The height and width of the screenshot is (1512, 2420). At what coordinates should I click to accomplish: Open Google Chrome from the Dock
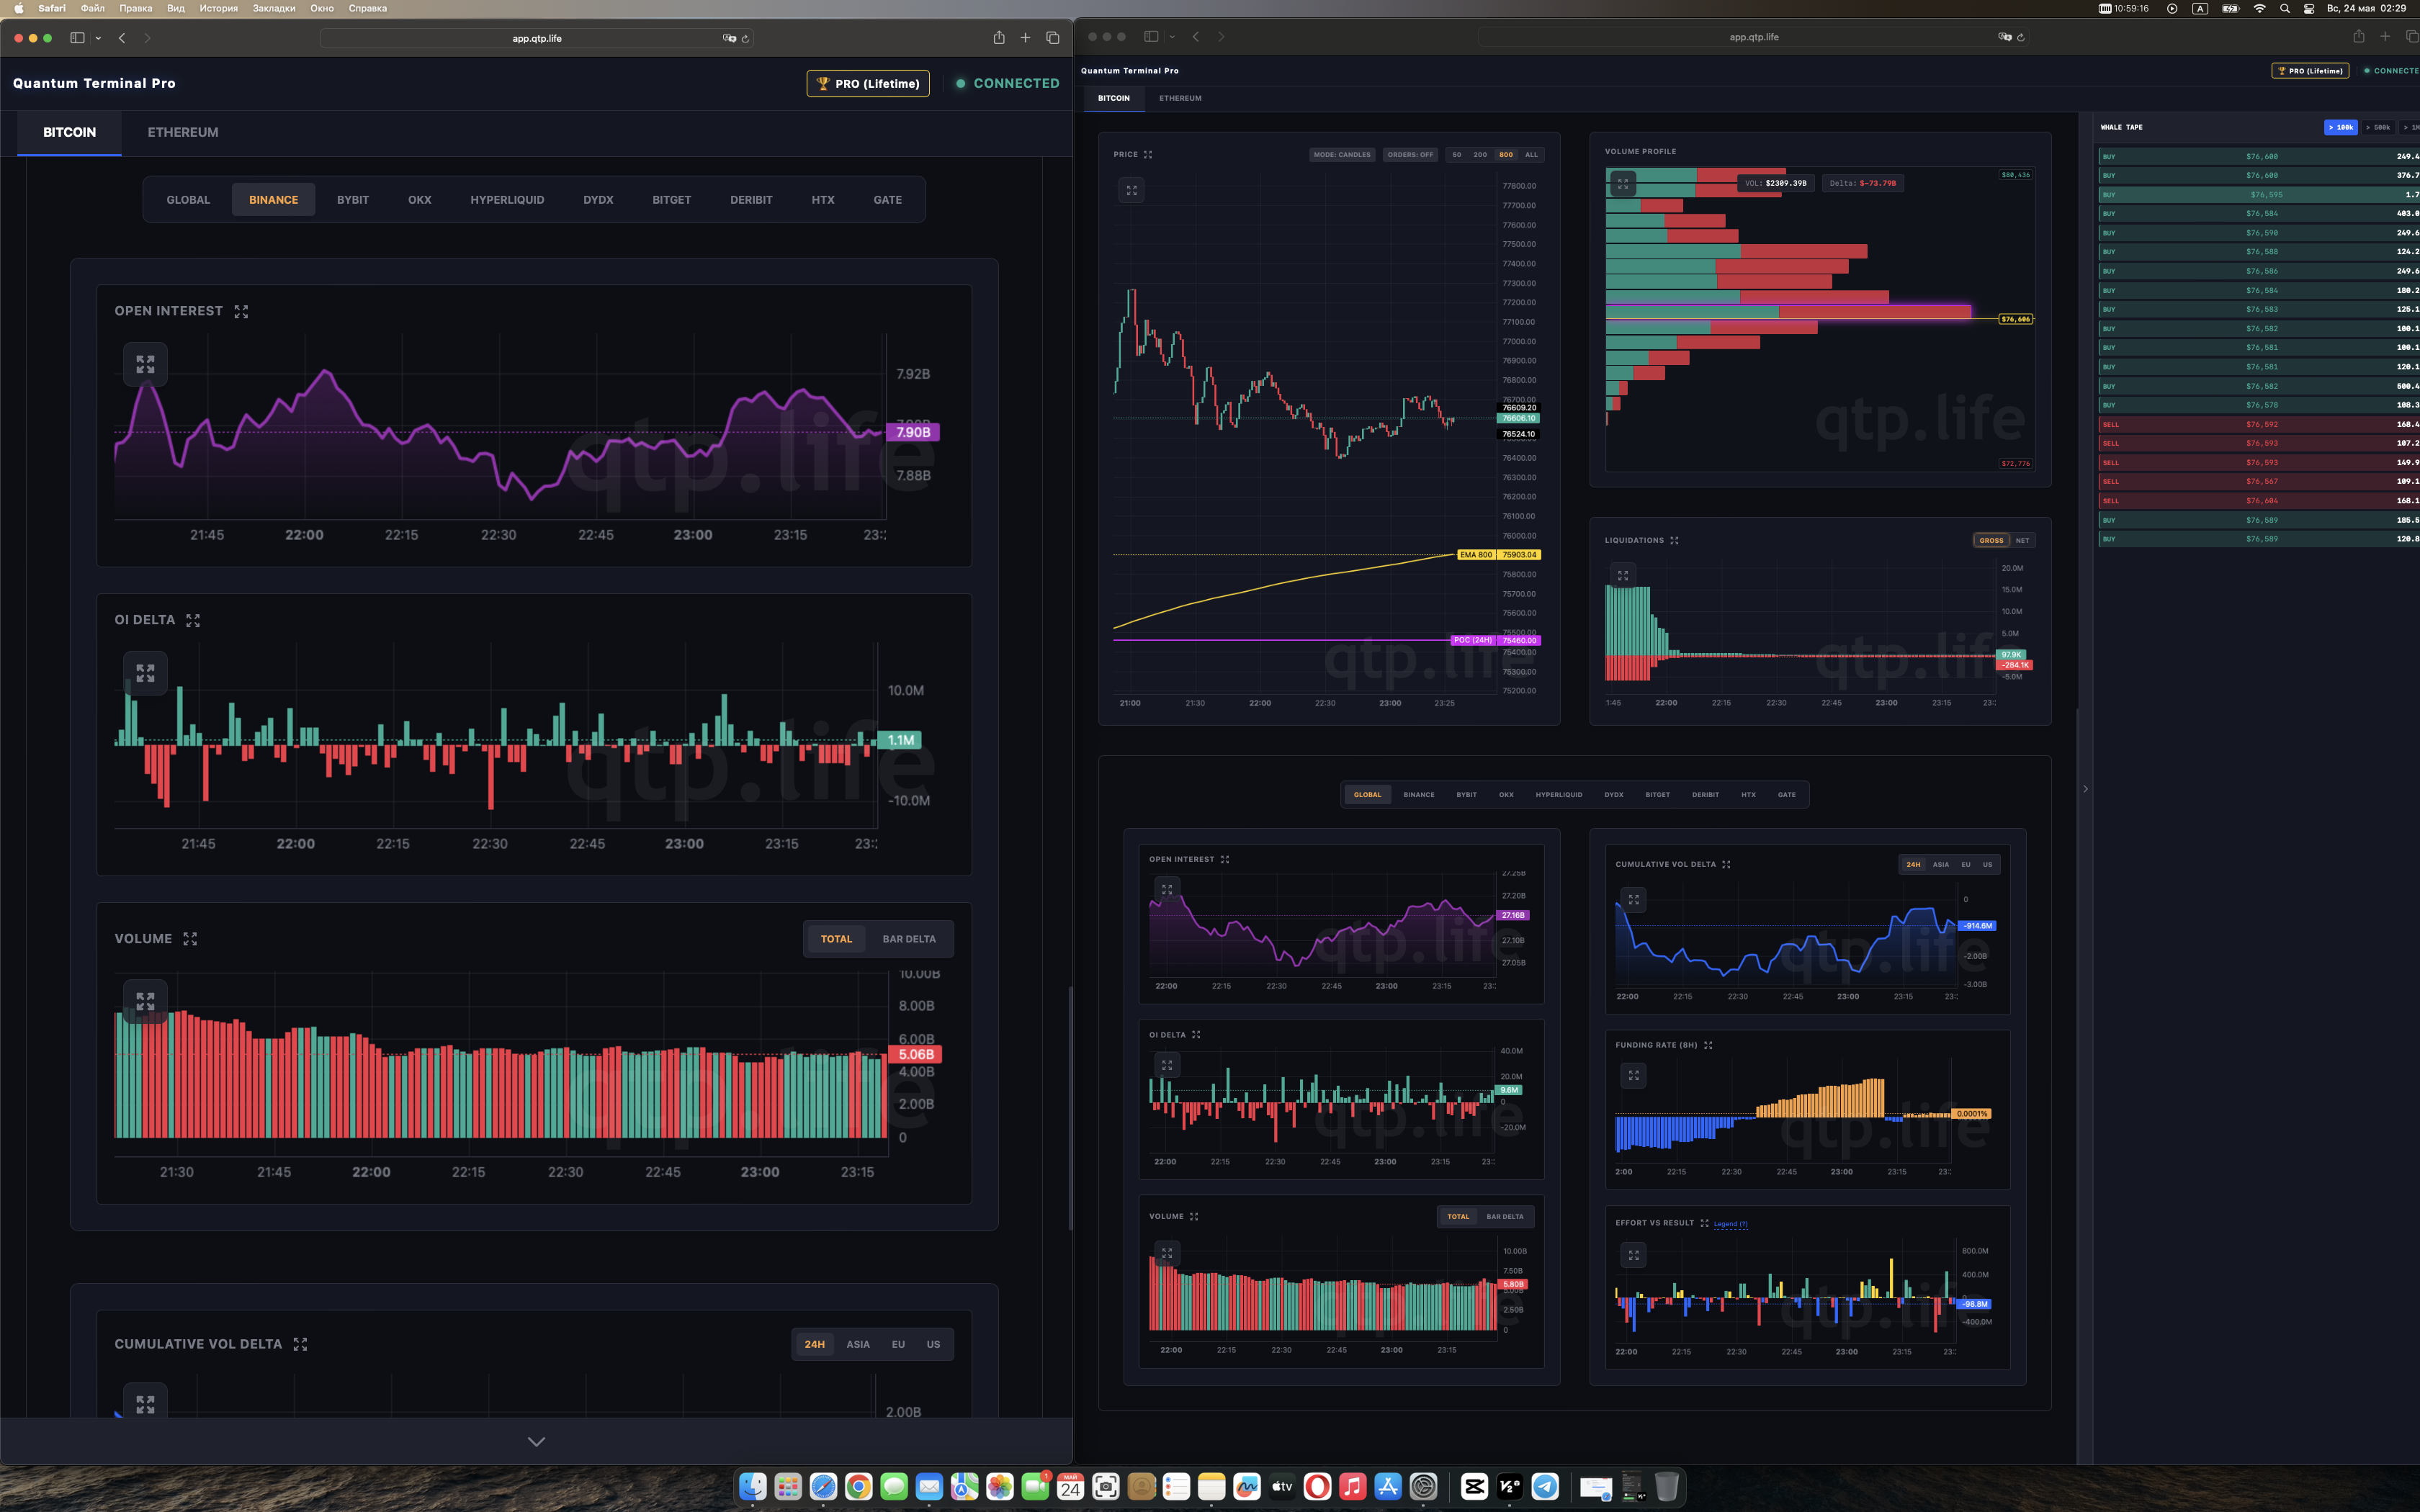point(858,1487)
